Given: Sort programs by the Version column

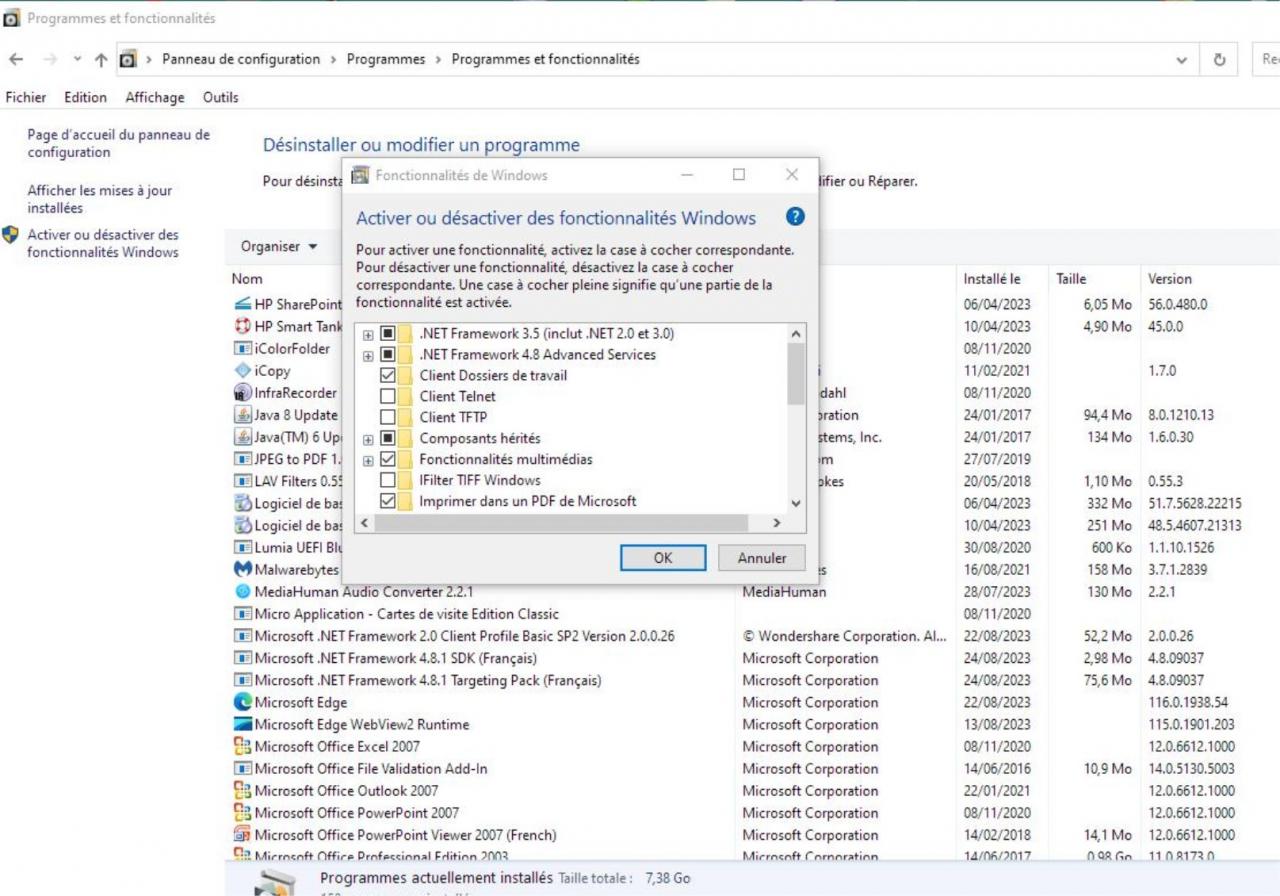Looking at the screenshot, I should [x=1170, y=279].
